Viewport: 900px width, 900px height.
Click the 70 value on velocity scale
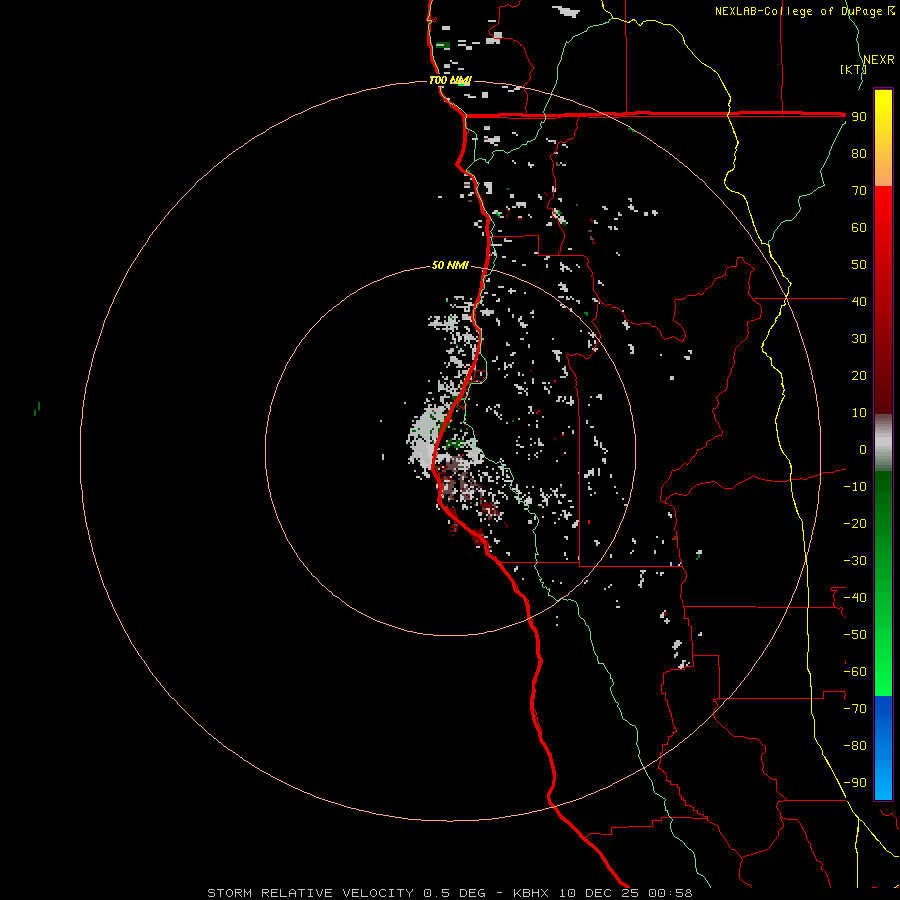point(859,191)
